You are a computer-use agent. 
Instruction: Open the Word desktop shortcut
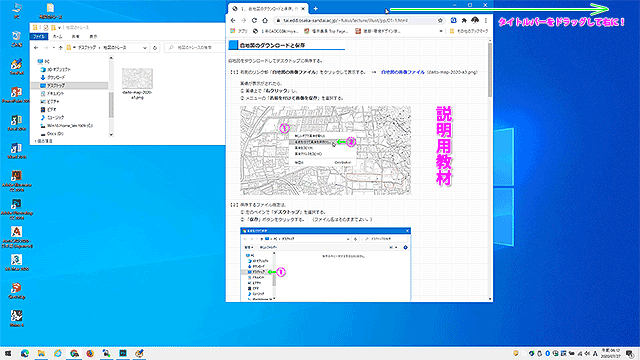(x=16, y=151)
